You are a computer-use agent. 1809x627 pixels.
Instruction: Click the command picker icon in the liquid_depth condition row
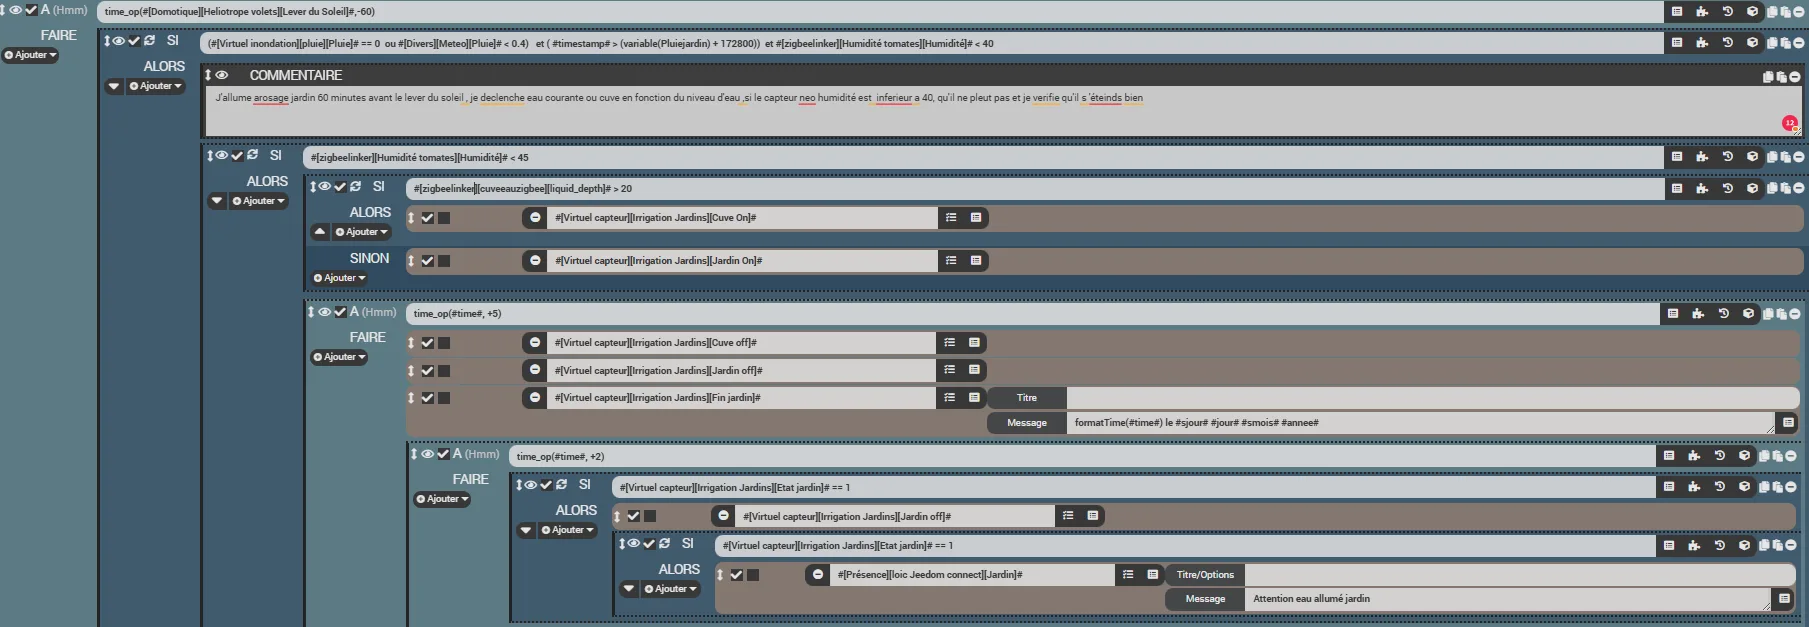pyautogui.click(x=1677, y=188)
